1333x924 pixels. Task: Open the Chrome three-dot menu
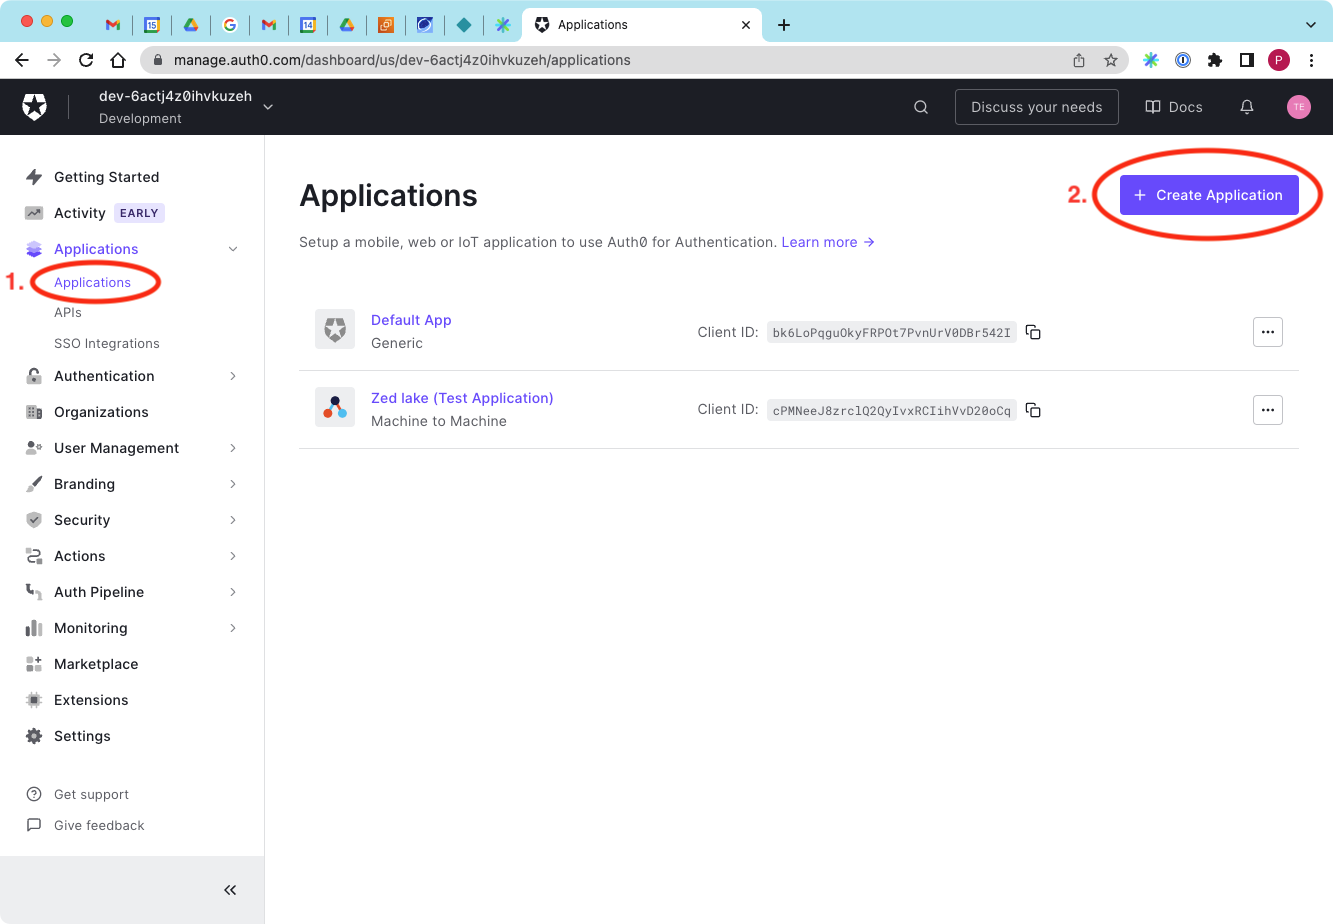click(1311, 60)
